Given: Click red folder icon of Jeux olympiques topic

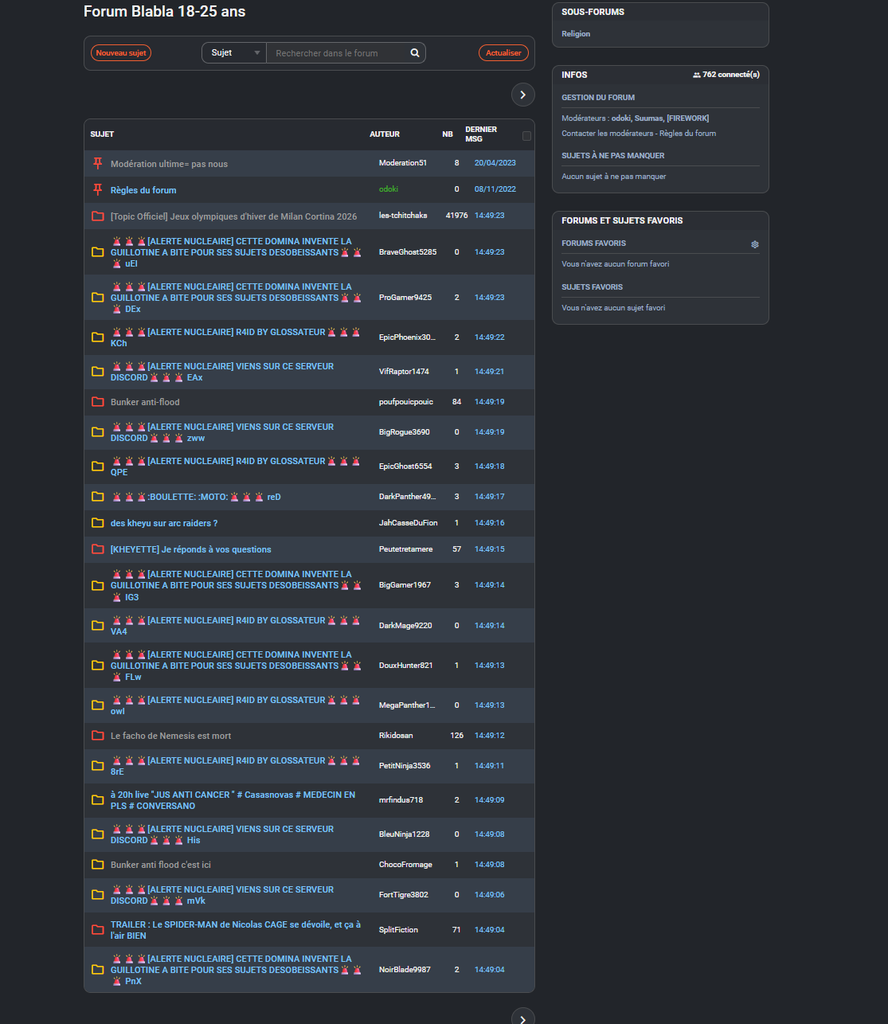Looking at the screenshot, I should (x=97, y=216).
